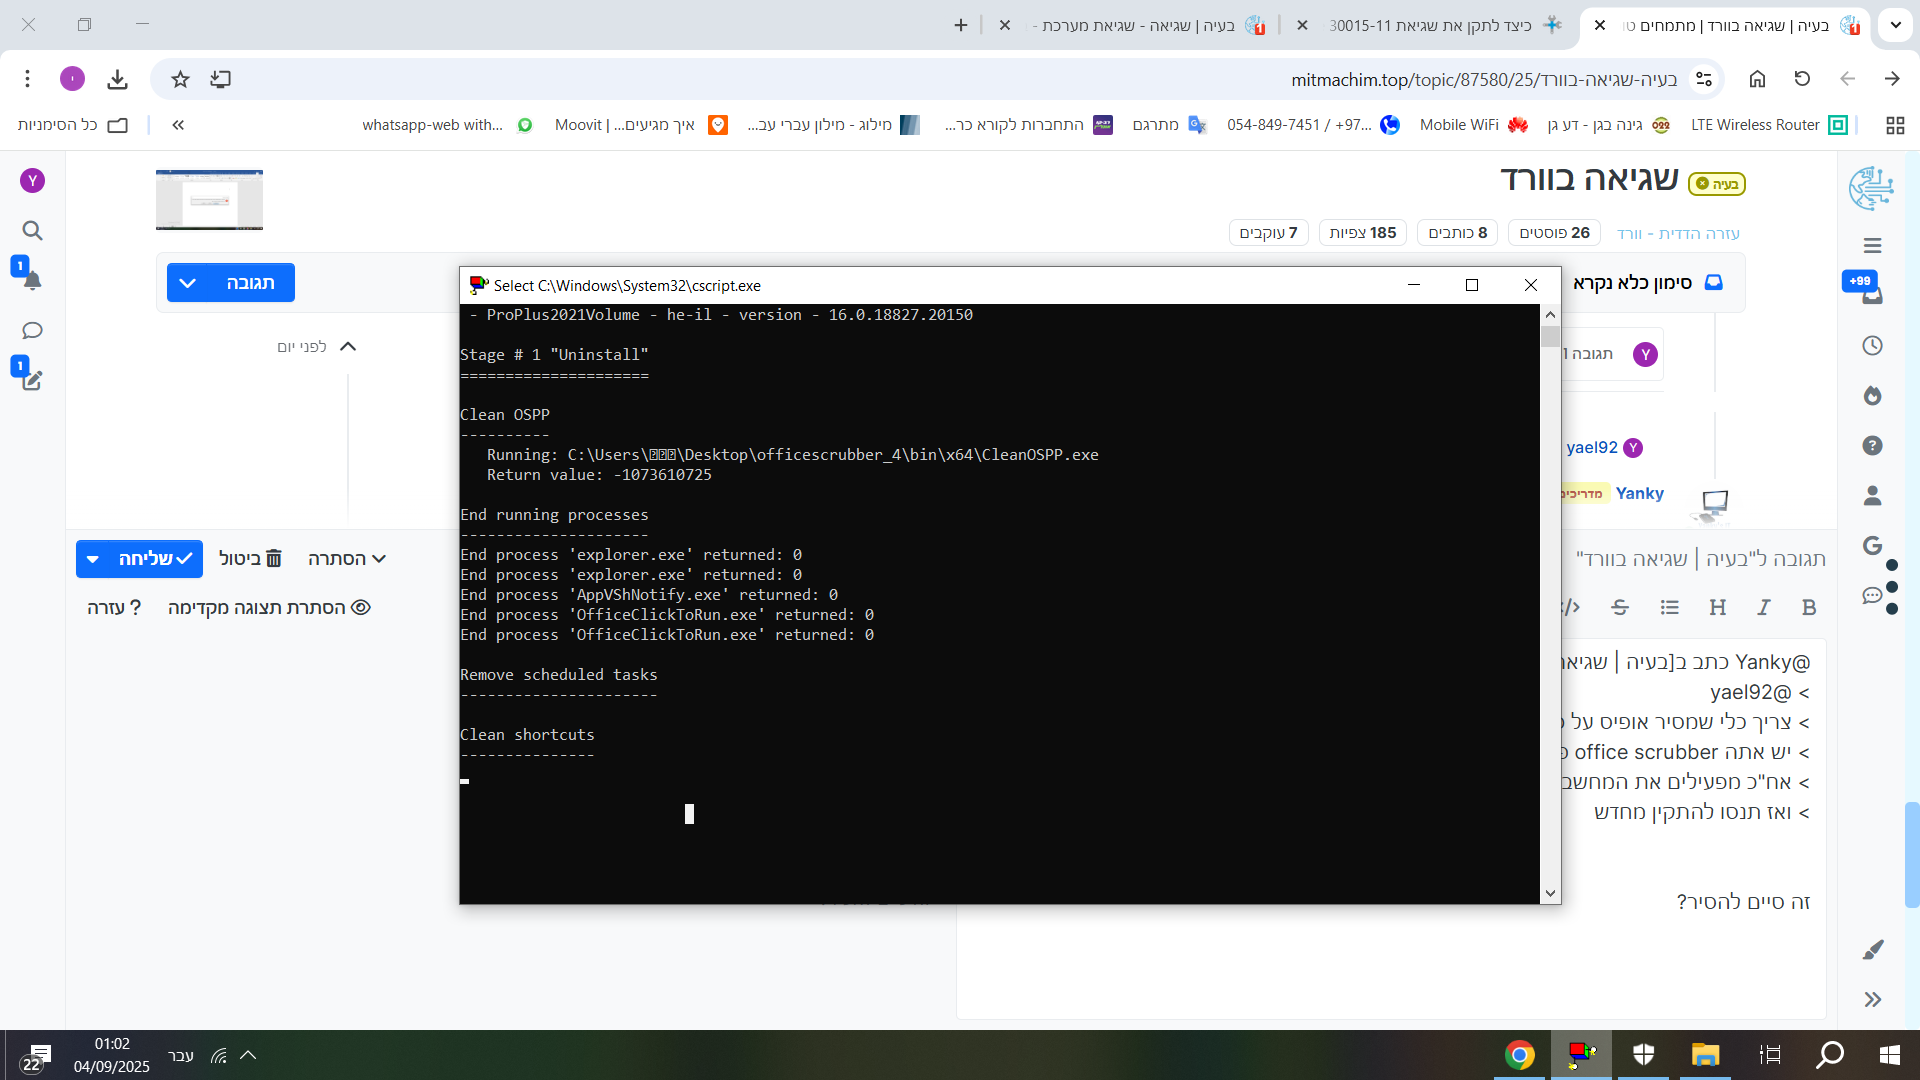
Task: Open Mobile WiFi bookmark
Action: pyautogui.click(x=1474, y=125)
